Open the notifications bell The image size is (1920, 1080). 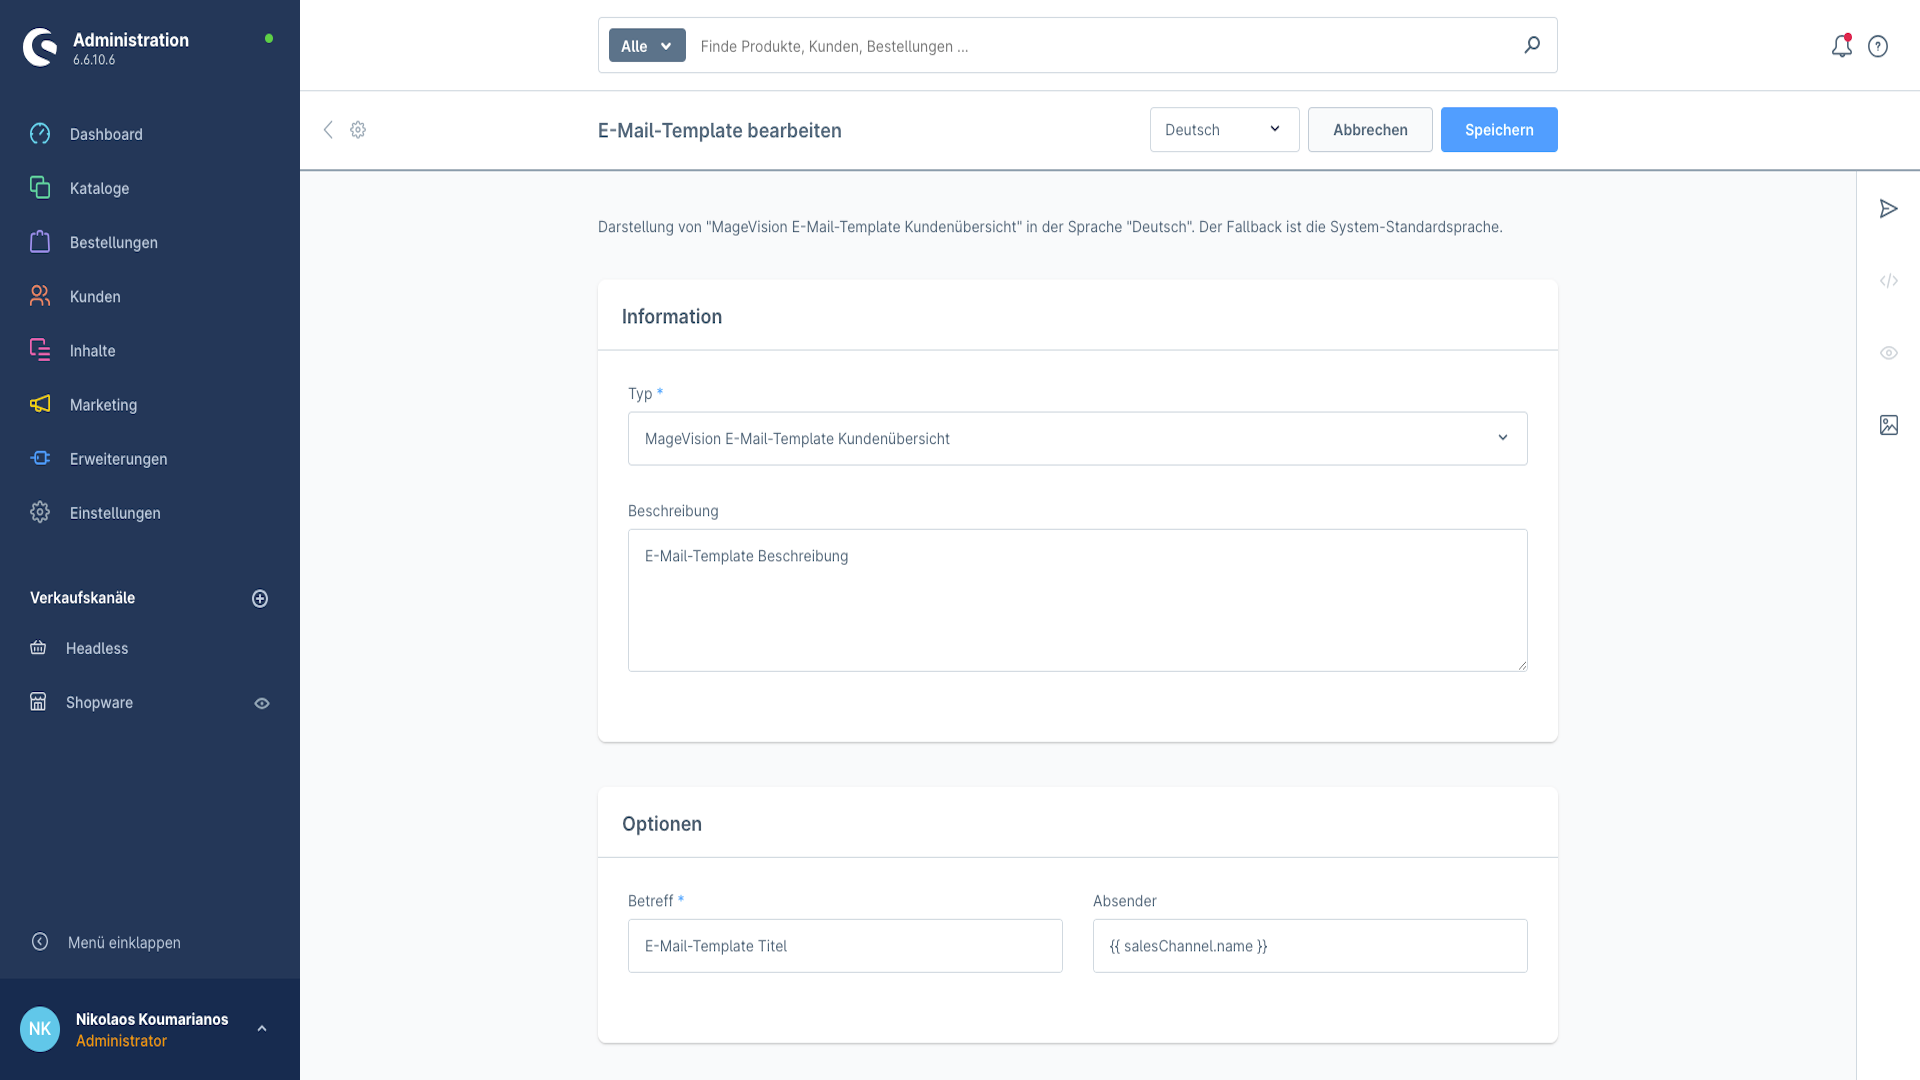tap(1841, 46)
